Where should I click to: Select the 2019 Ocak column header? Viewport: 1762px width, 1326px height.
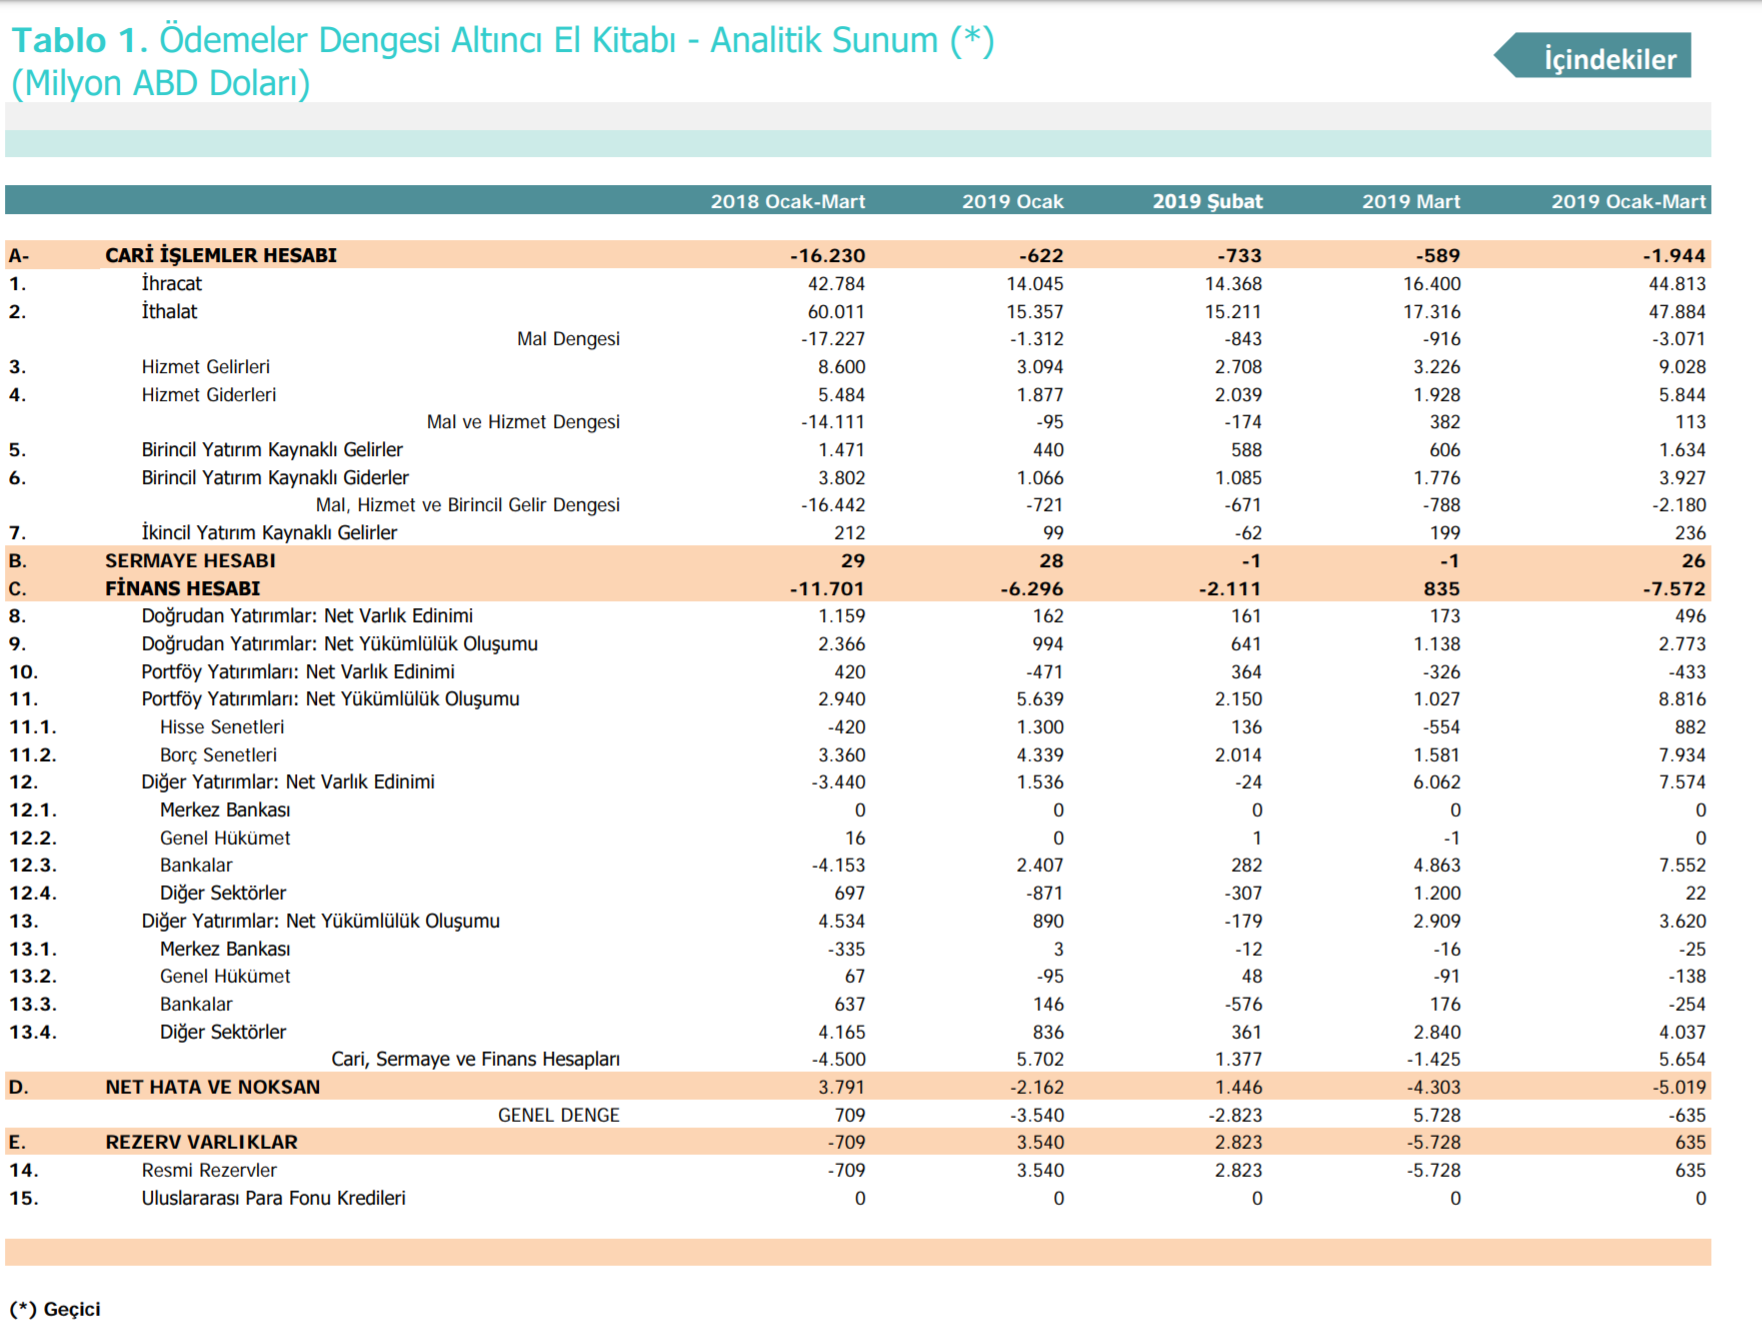1012,201
